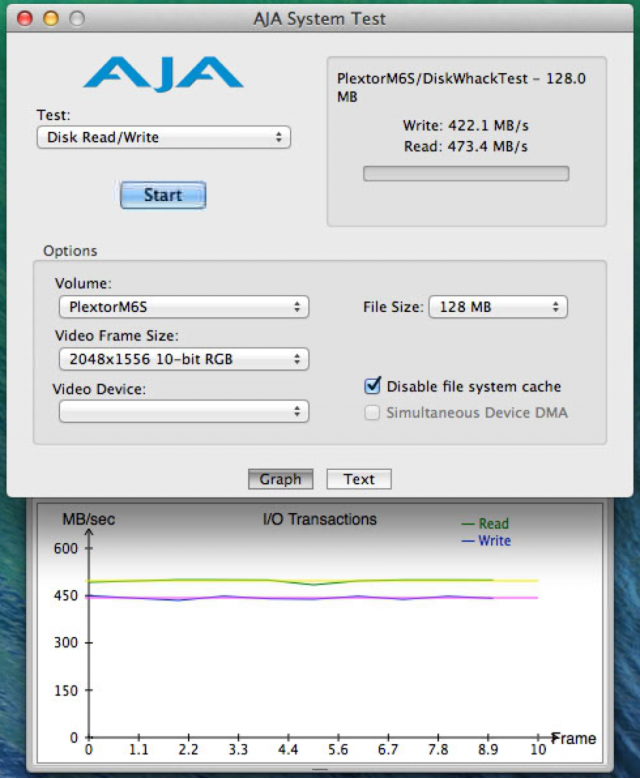The height and width of the screenshot is (779, 640).
Task: Click the 300 value on graph axis
Action: 66,642
